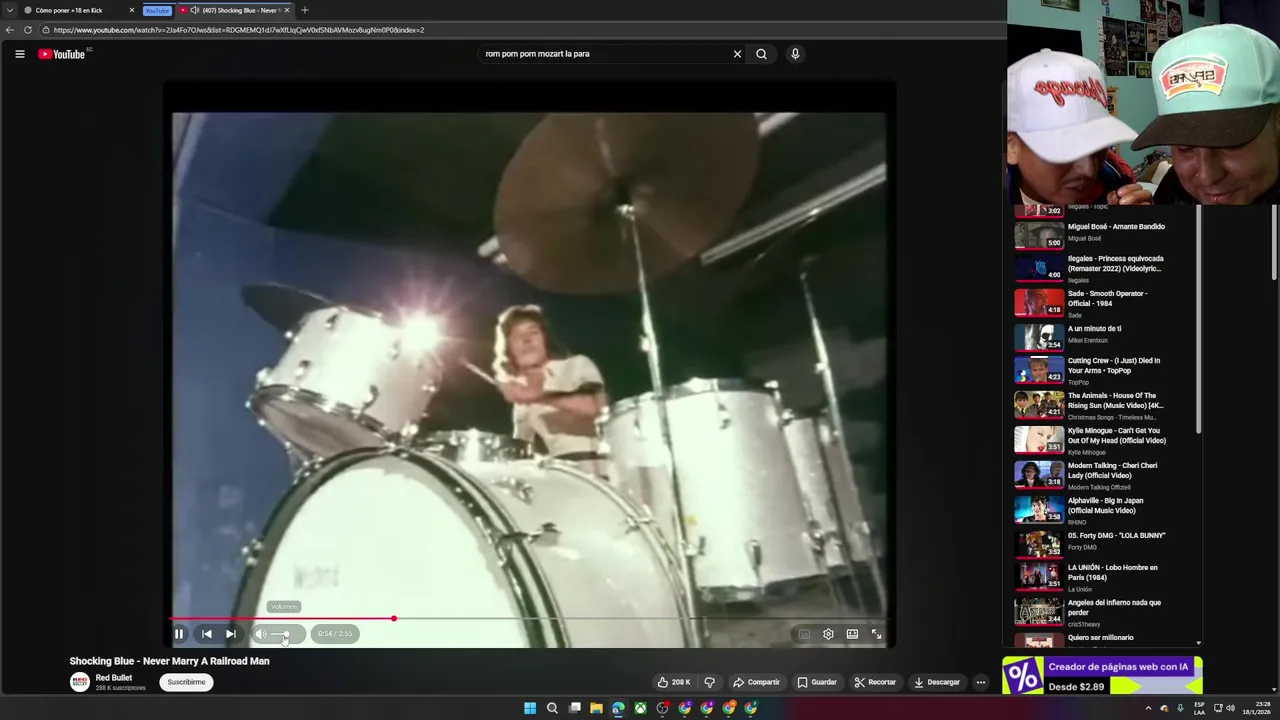Click the browser address bar URL

pyautogui.click(x=239, y=30)
